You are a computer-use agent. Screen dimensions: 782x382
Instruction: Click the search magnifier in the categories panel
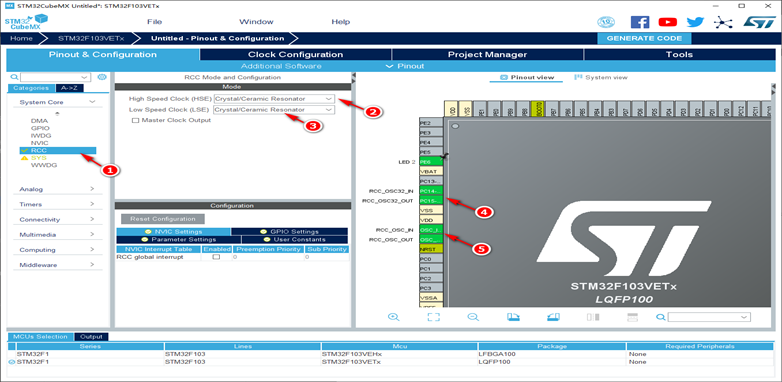coord(14,77)
